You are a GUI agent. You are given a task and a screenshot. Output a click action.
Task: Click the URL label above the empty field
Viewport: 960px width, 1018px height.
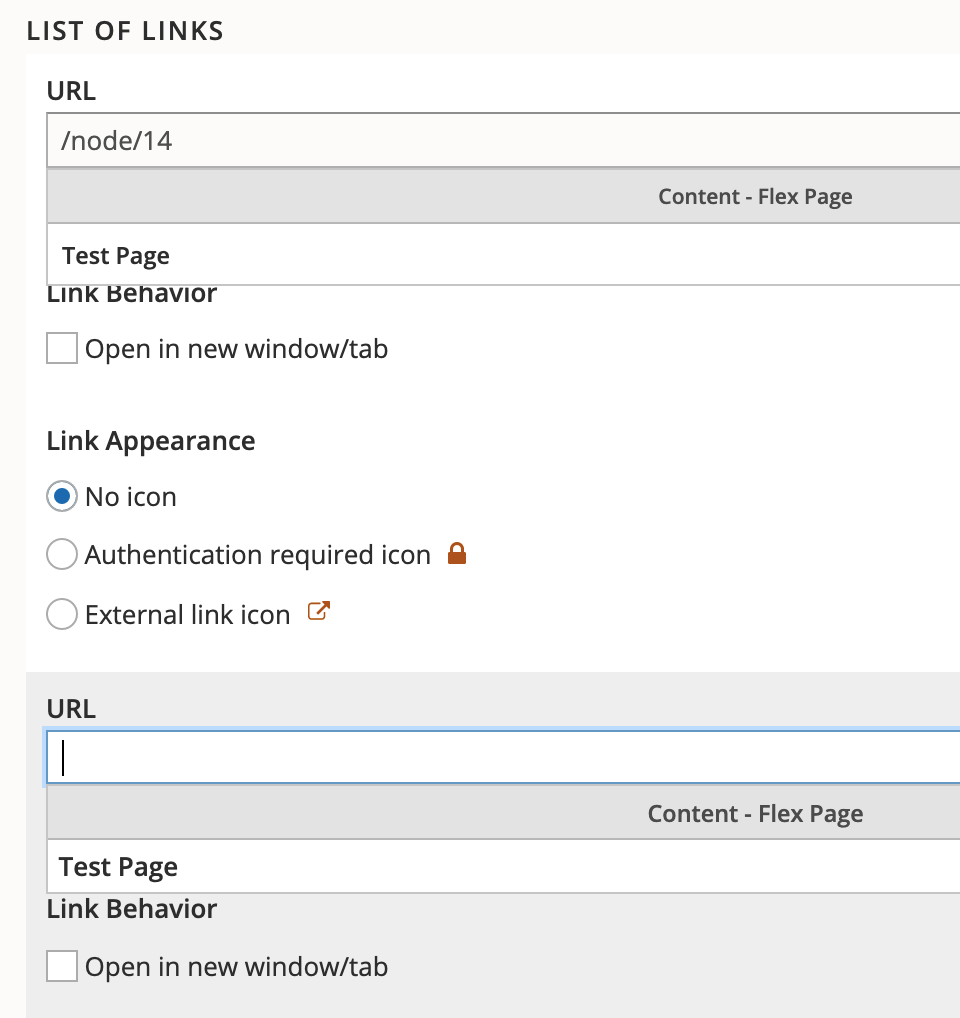pyautogui.click(x=71, y=709)
